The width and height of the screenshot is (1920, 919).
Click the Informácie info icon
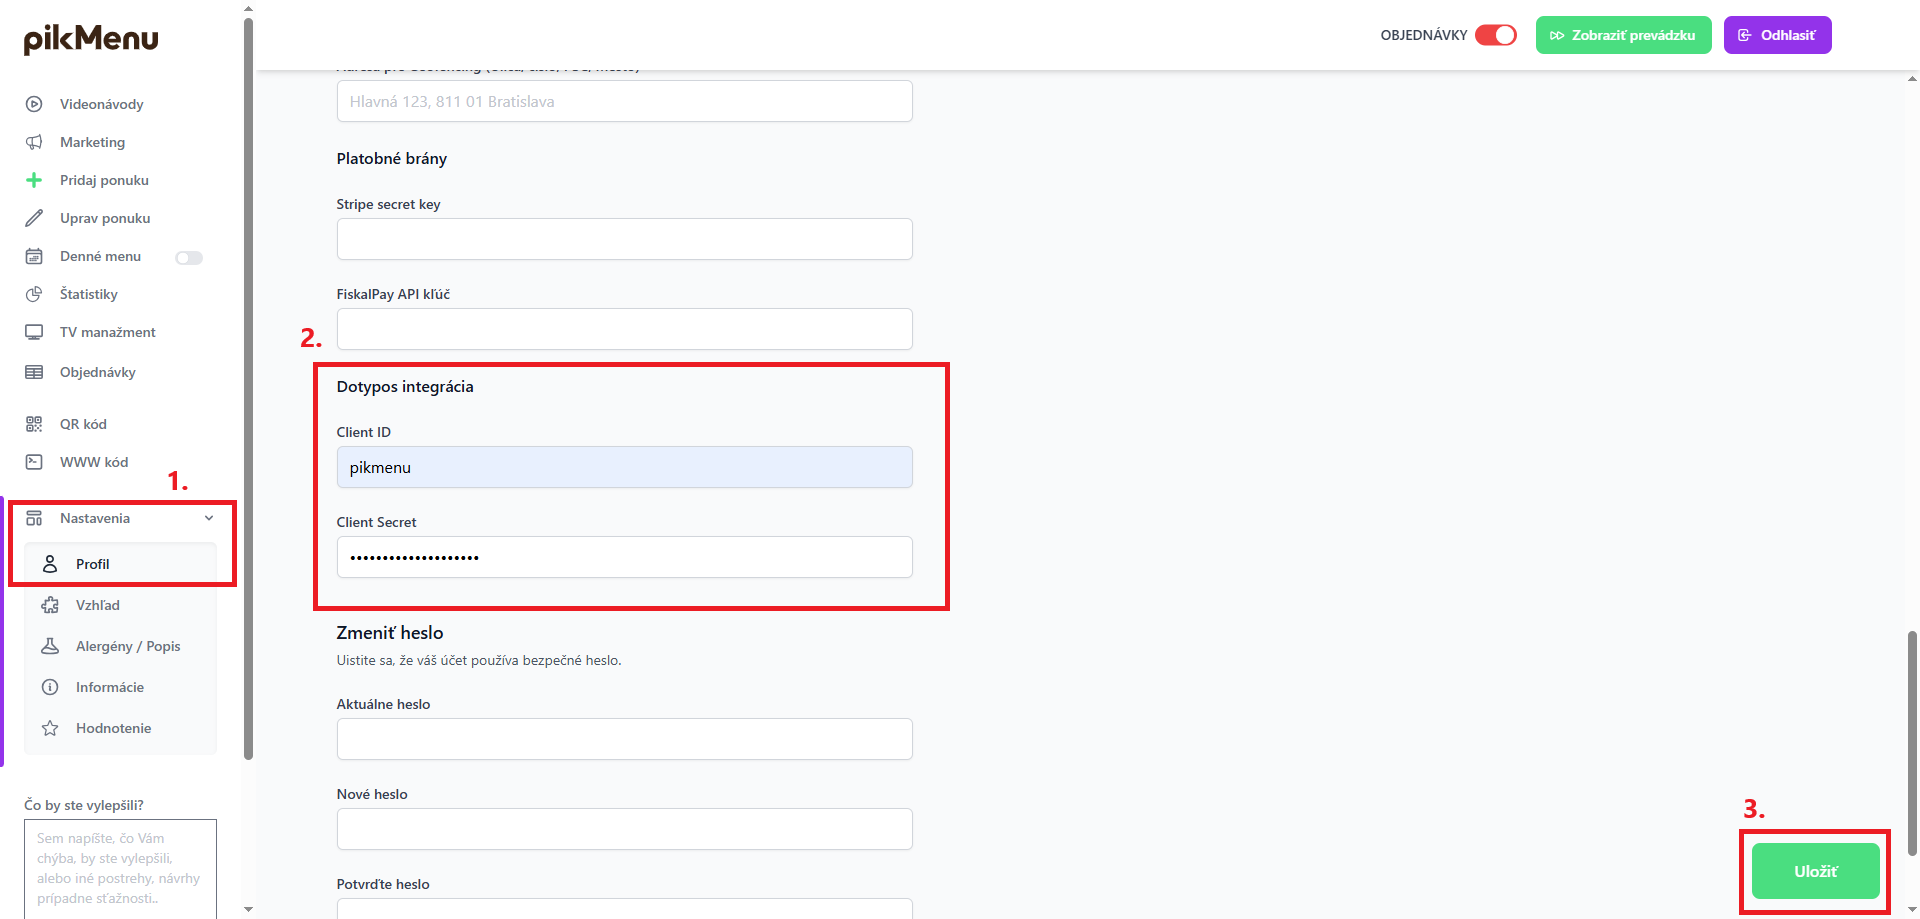(50, 687)
